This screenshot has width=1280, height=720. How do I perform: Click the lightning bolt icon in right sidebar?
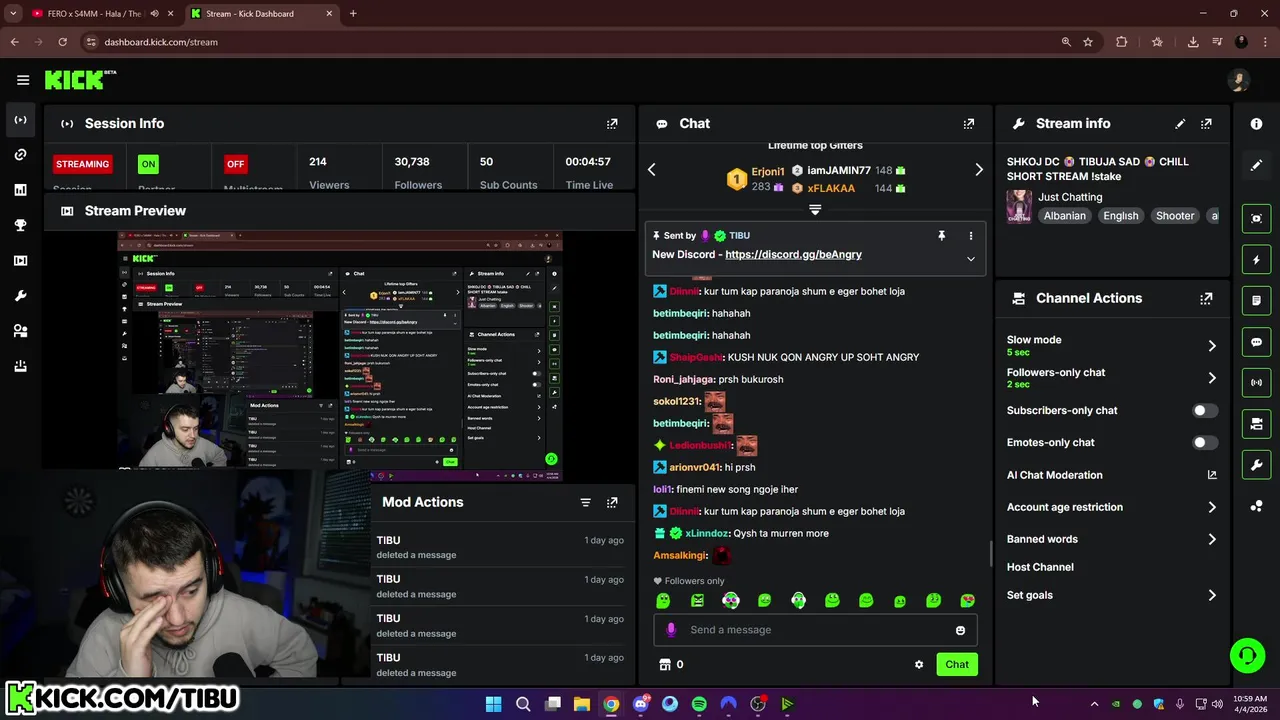tap(1256, 260)
